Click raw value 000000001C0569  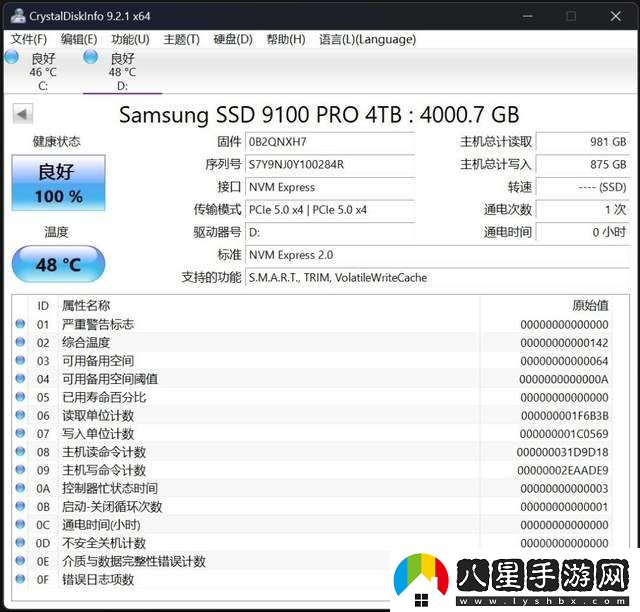tap(564, 434)
